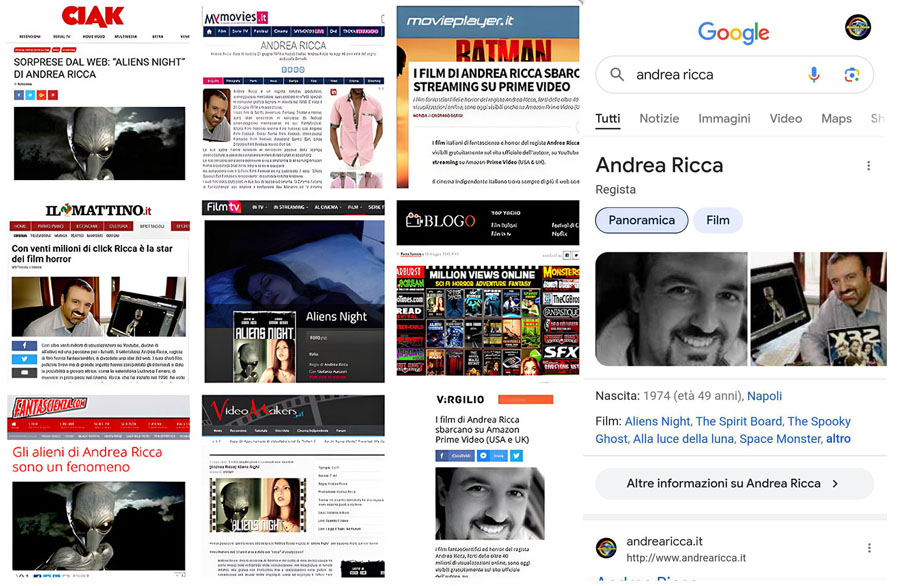900x586 pixels.
Task: Click the movieplayer.it logo
Action: pyautogui.click(x=460, y=21)
